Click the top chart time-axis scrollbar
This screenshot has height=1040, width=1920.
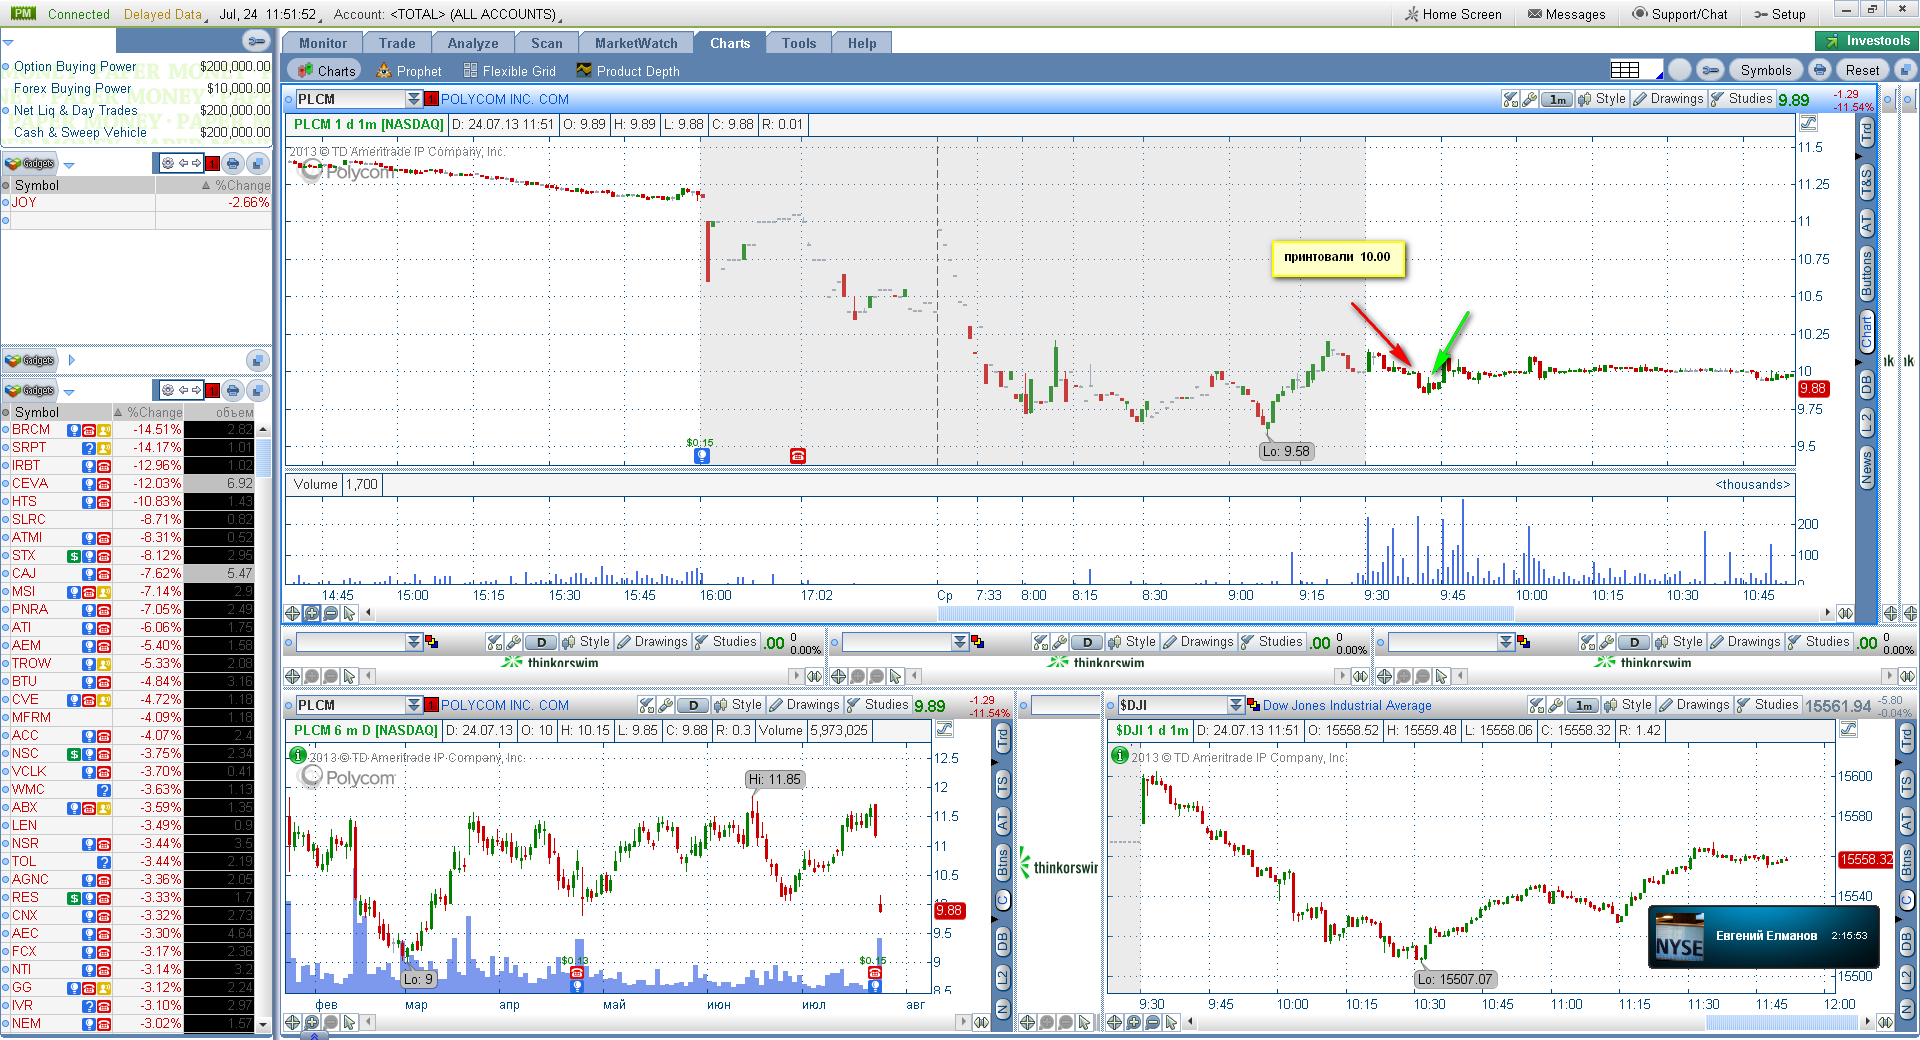[1225, 612]
